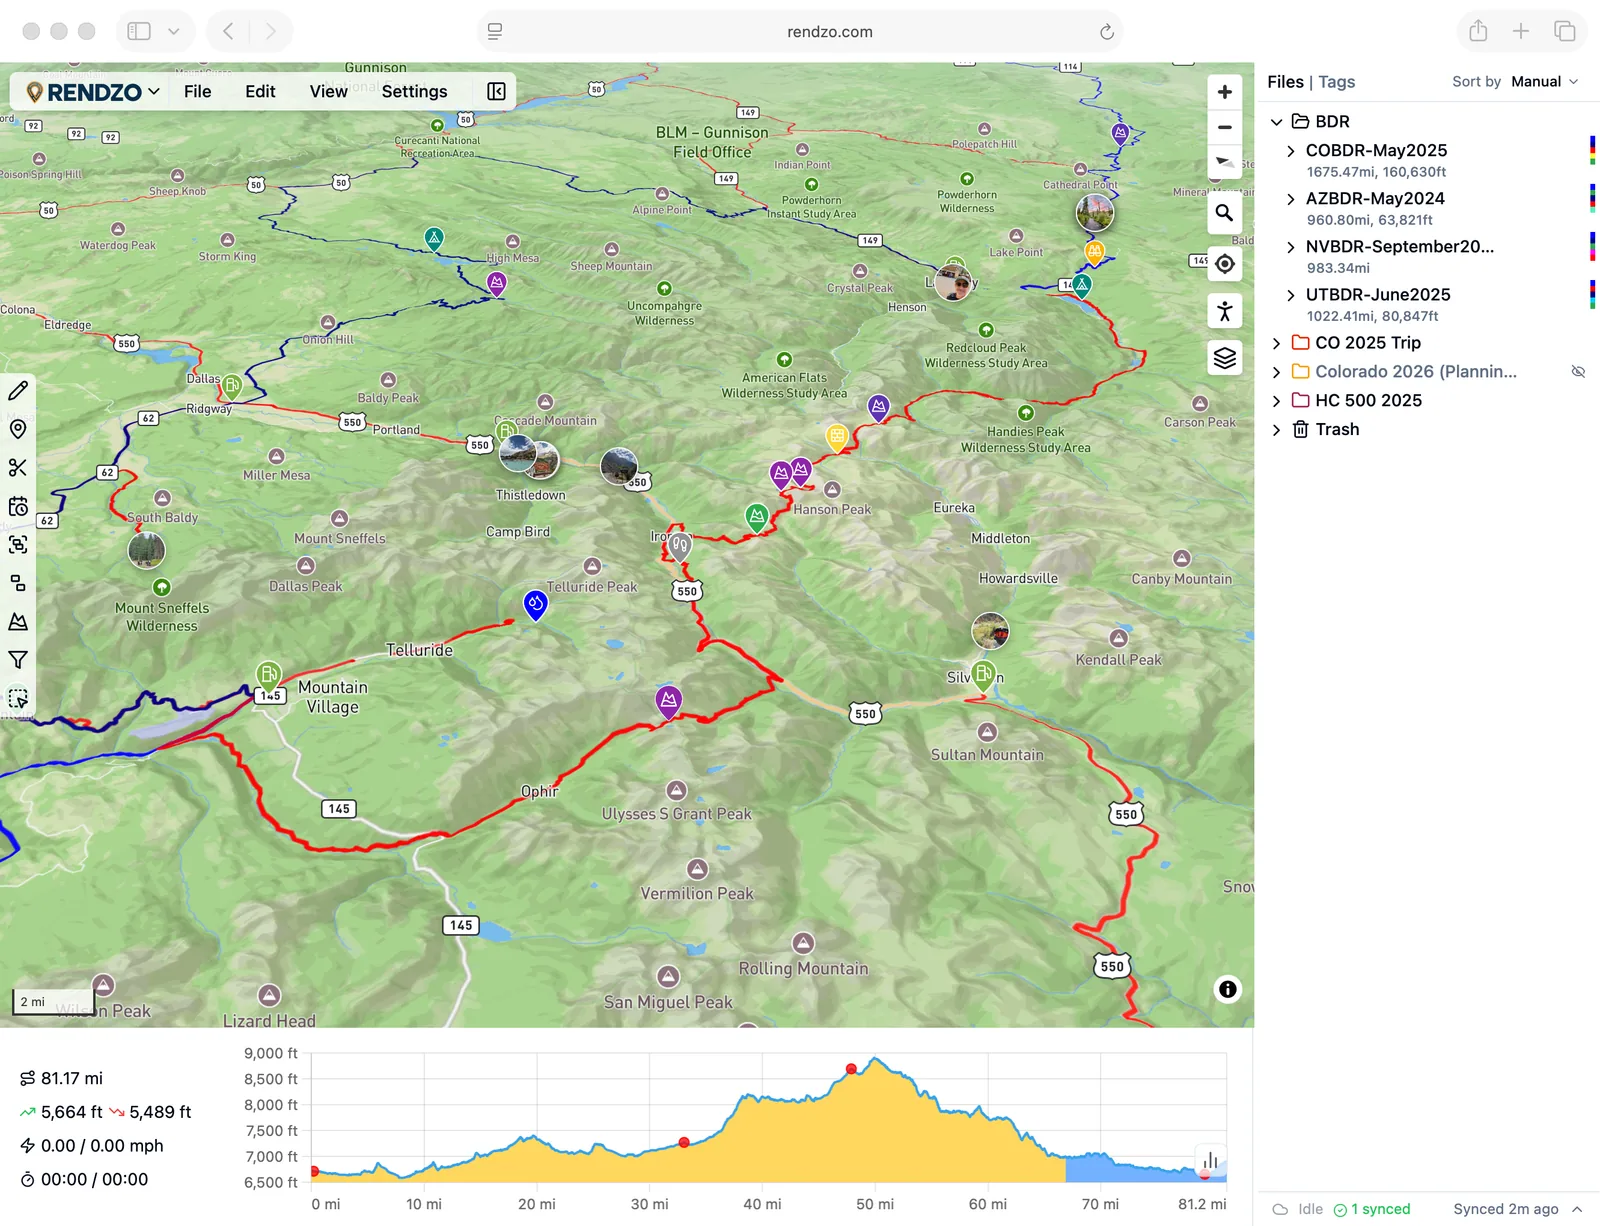Click the lasso selection tool
The width and height of the screenshot is (1600, 1226).
tap(18, 697)
